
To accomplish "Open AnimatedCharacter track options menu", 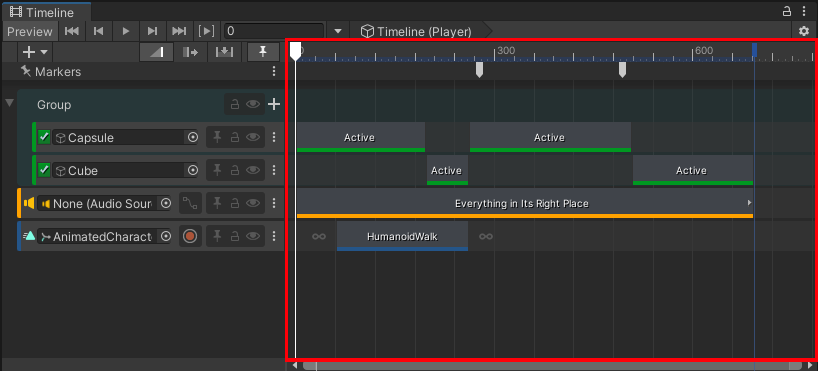I will (274, 236).
